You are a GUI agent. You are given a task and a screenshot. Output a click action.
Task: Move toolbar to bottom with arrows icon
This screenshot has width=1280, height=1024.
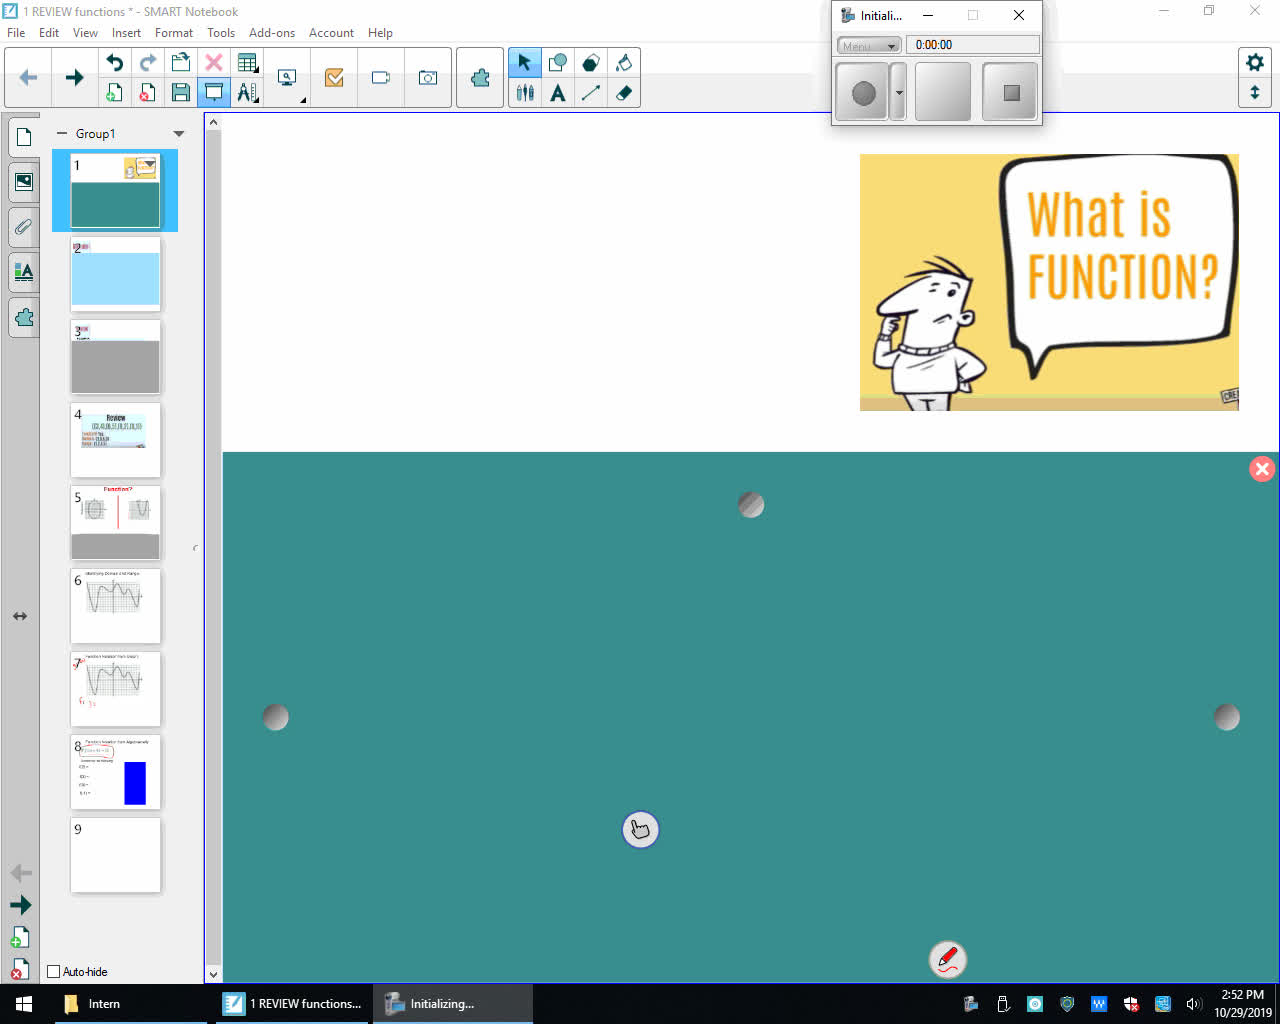[1255, 93]
